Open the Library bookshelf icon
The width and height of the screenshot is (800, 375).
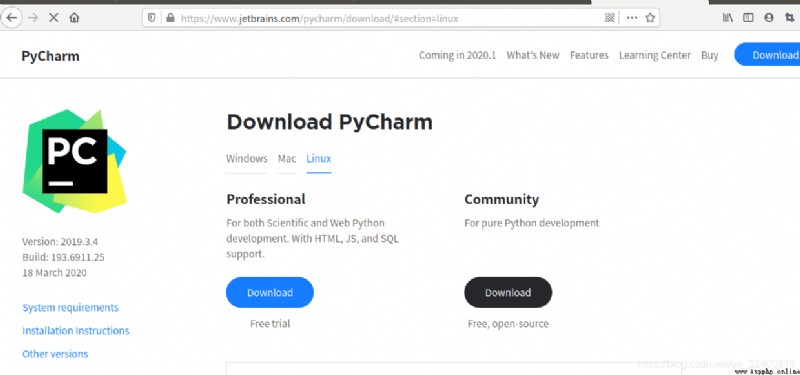coord(728,18)
